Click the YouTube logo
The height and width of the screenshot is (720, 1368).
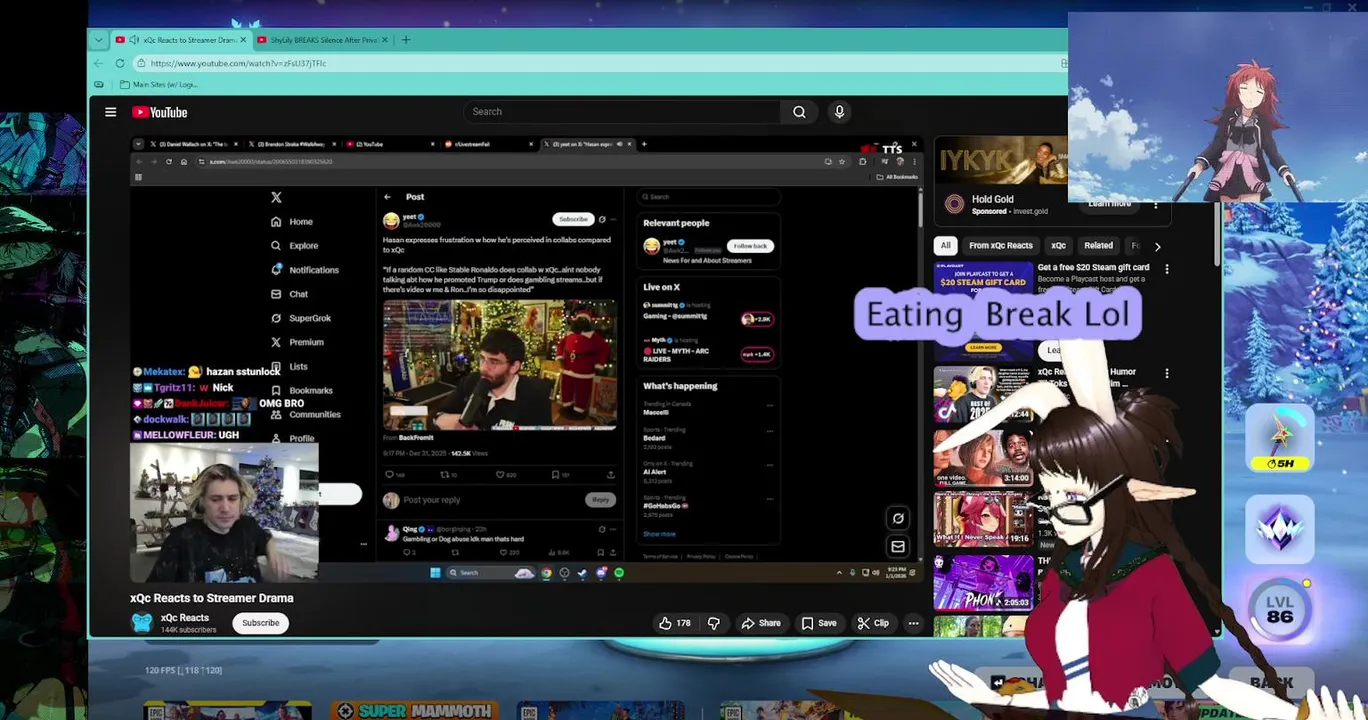(x=159, y=112)
